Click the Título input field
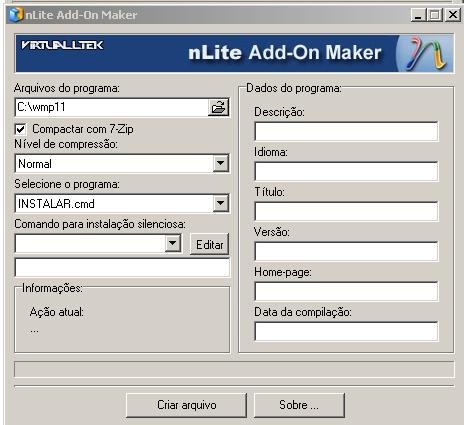The height and width of the screenshot is (425, 464). [346, 211]
